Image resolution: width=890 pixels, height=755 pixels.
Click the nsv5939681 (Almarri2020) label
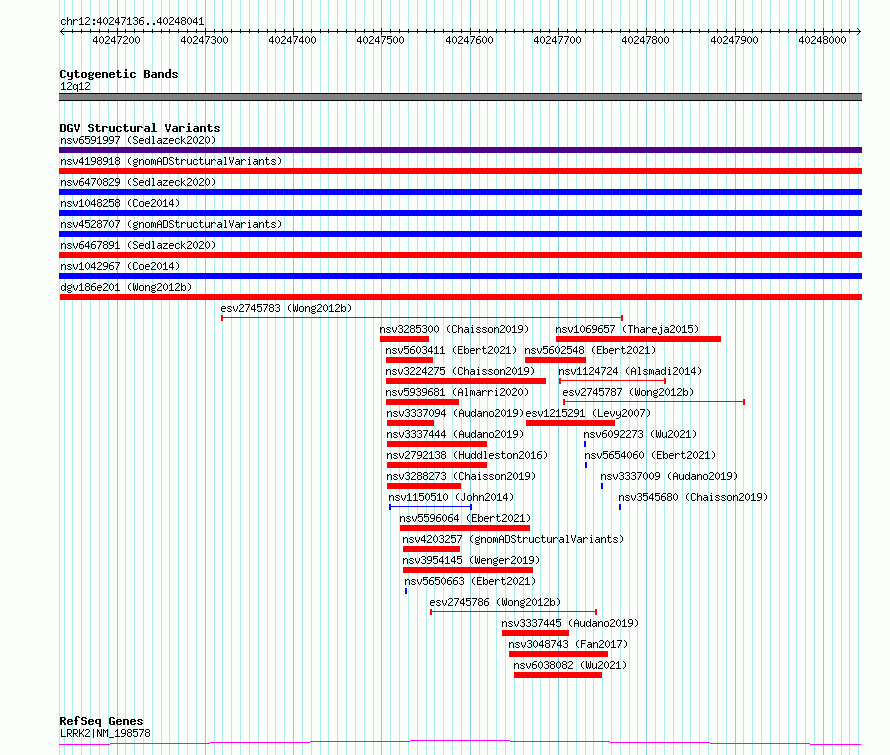(x=457, y=392)
